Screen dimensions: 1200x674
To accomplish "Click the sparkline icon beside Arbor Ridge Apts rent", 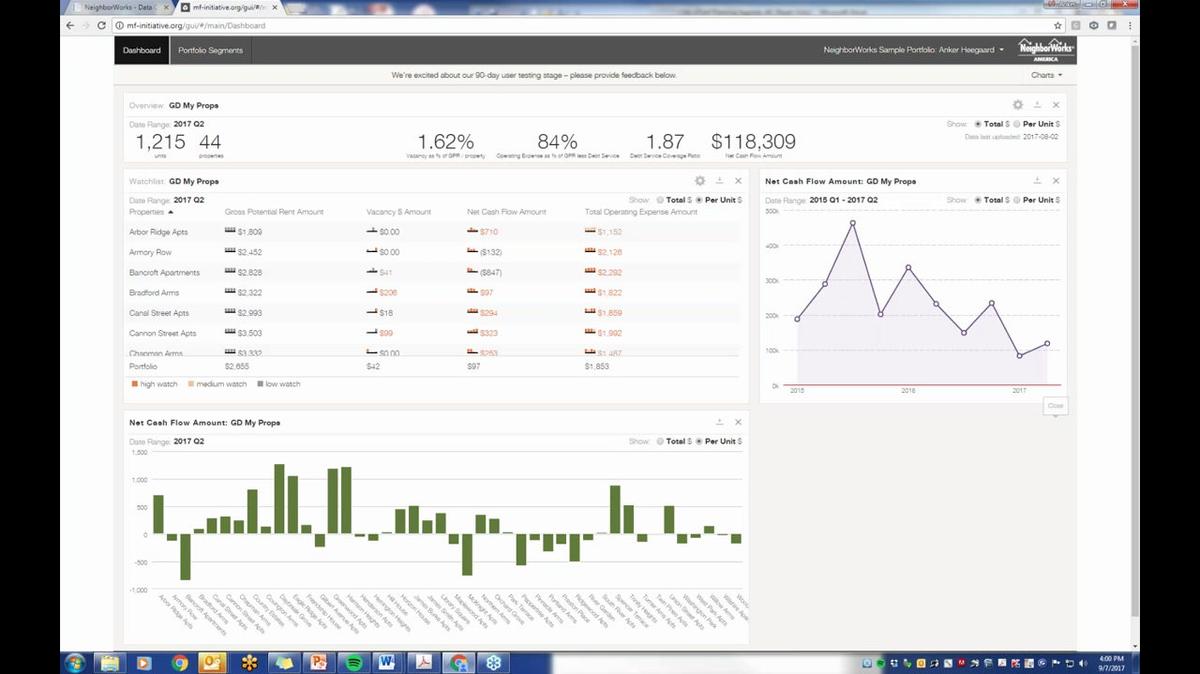I will (x=229, y=231).
